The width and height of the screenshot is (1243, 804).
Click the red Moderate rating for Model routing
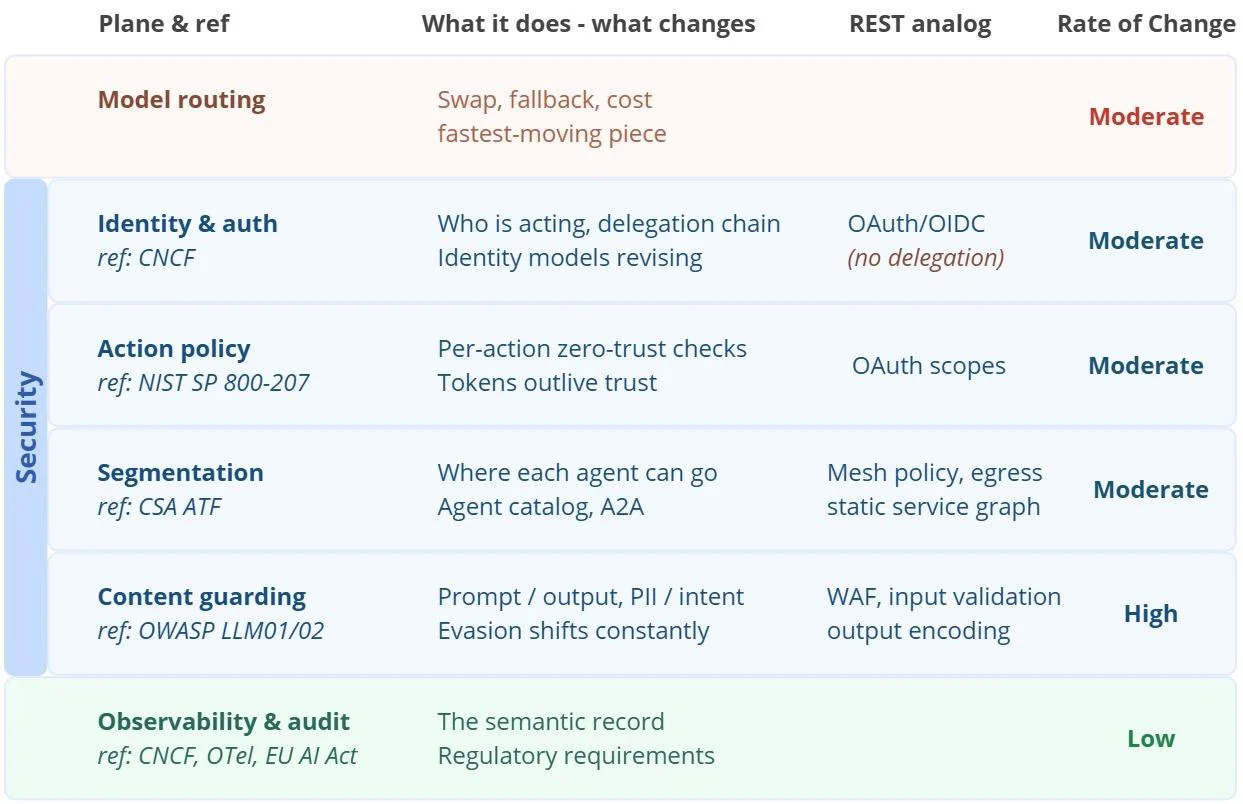coord(1146,117)
